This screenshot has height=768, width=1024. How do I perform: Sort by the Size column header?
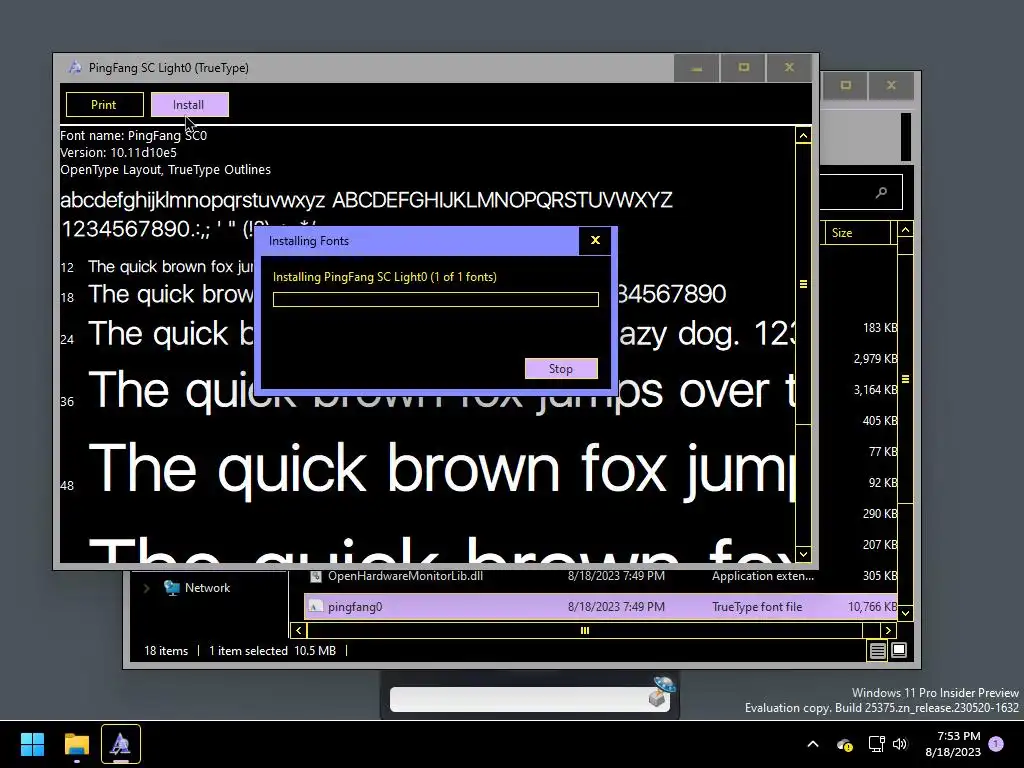click(856, 232)
